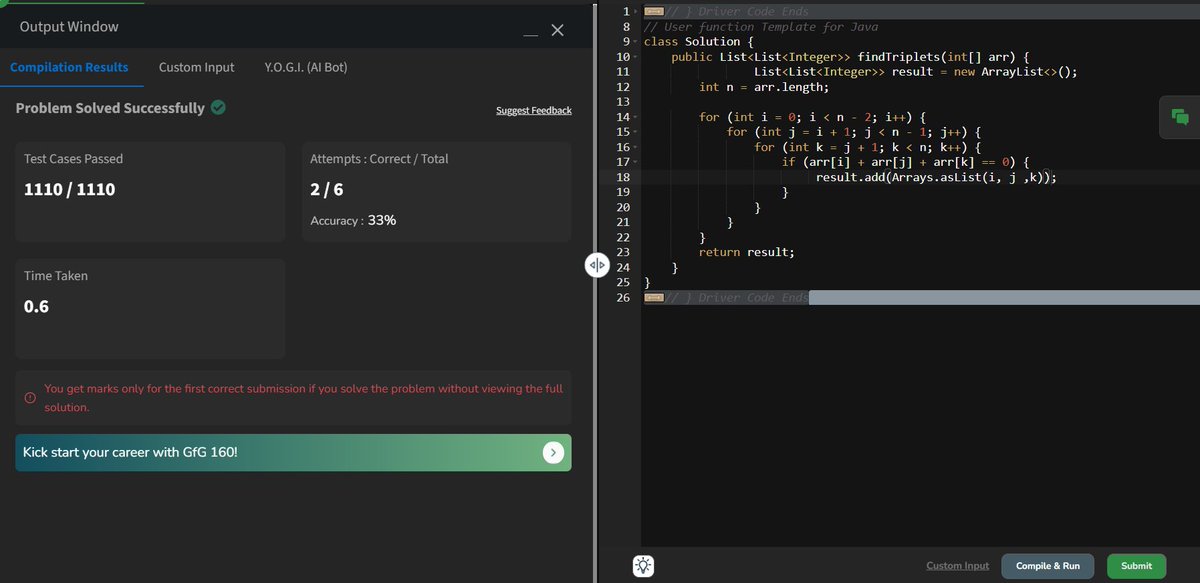This screenshot has width=1200, height=583.
Task: Click the Test Cases Passed 1110 / 1110 value
Action: (70, 188)
